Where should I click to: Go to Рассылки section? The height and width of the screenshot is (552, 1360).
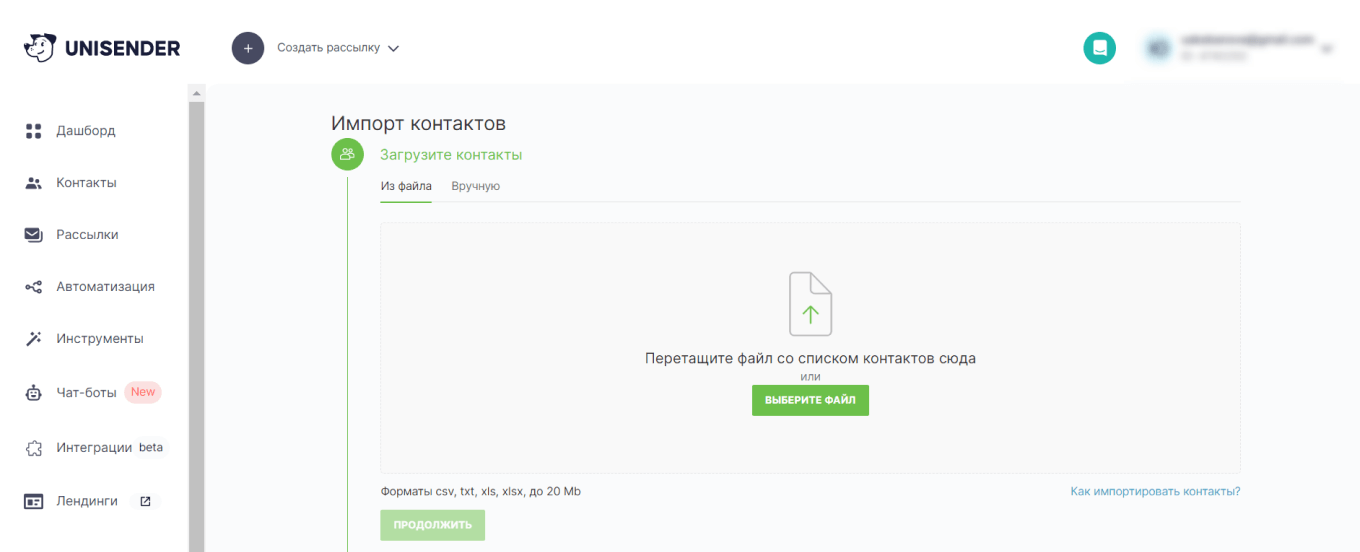87,235
